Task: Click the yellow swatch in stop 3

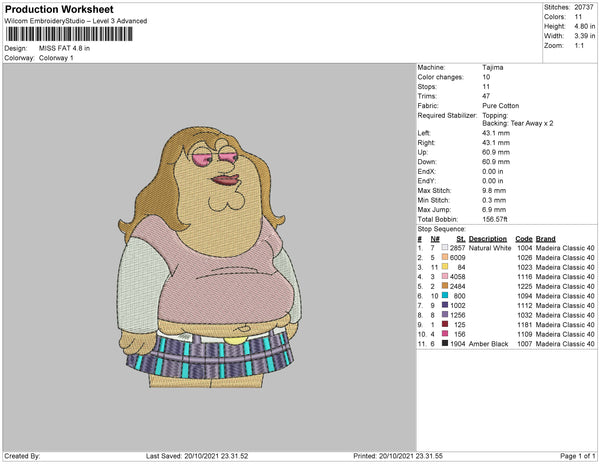Action: (446, 268)
